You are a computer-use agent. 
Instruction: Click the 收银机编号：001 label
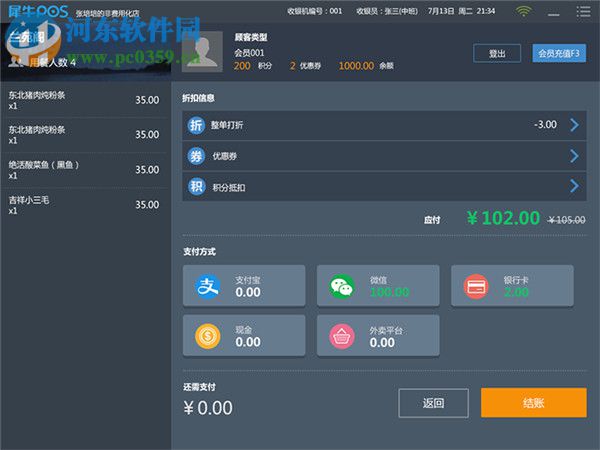315,11
